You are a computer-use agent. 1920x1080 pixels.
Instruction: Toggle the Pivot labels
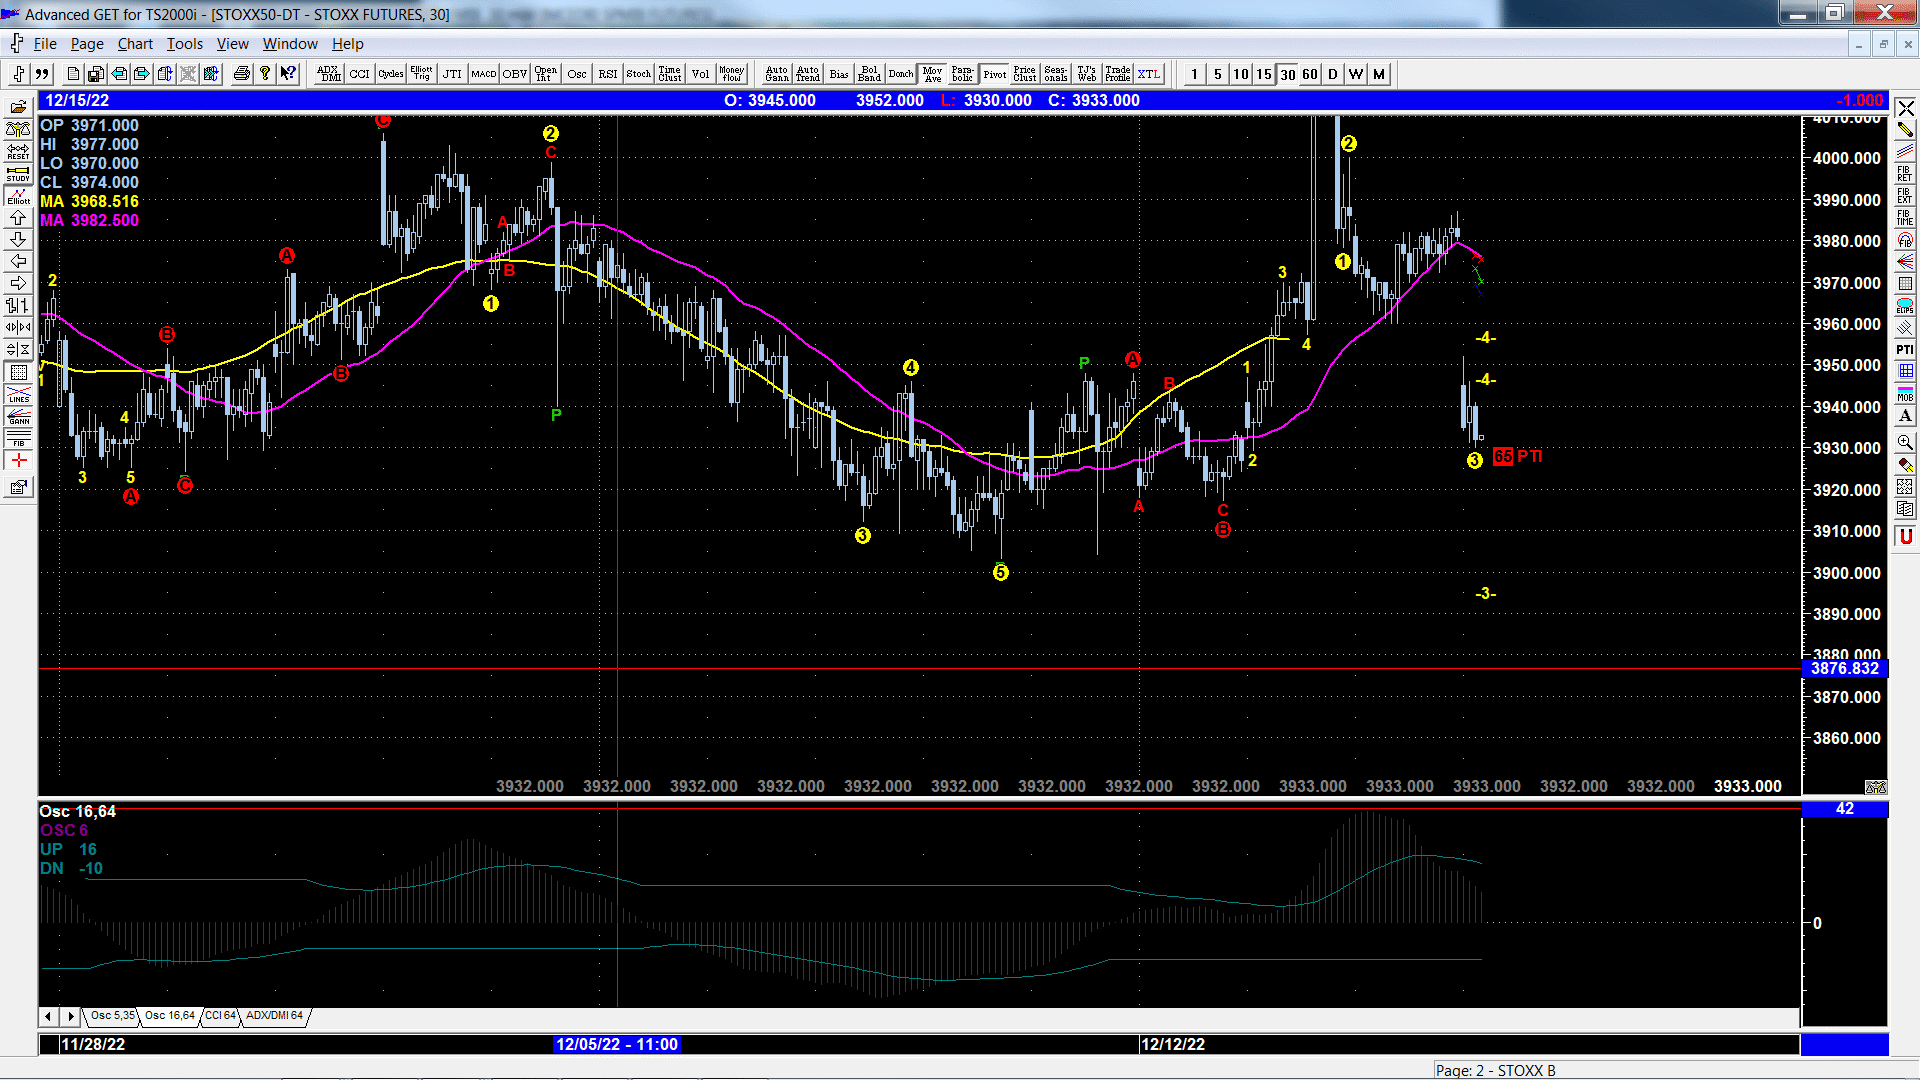point(994,74)
